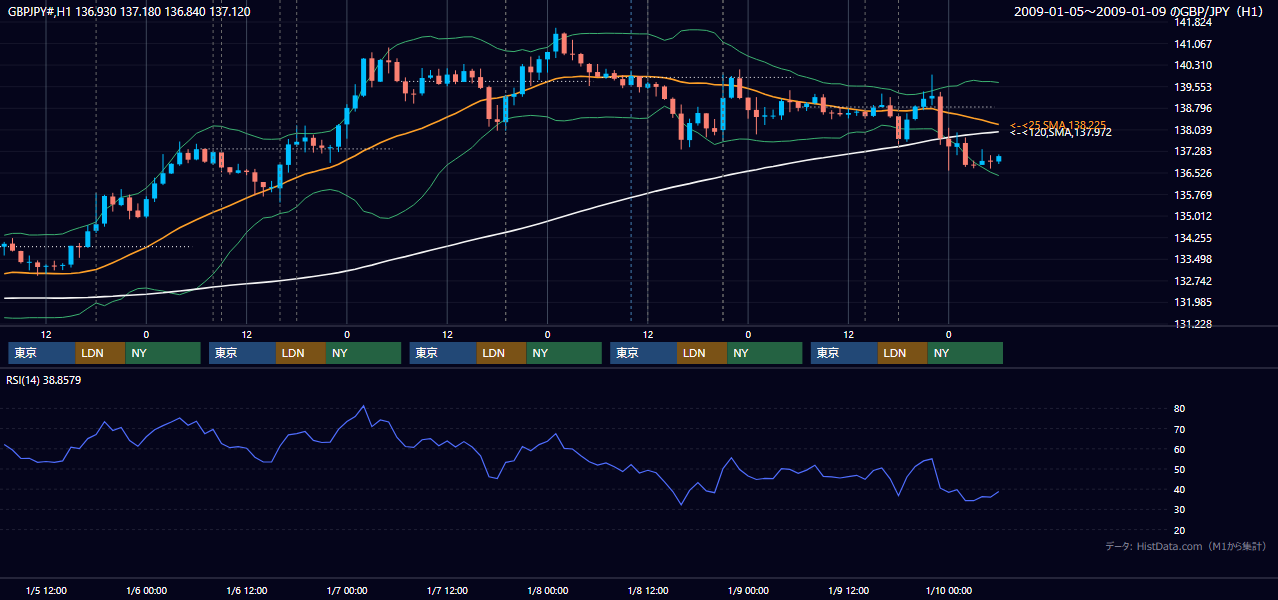The image size is (1278, 600).
Task: Select the LDN session block for January 5
Action: [101, 353]
